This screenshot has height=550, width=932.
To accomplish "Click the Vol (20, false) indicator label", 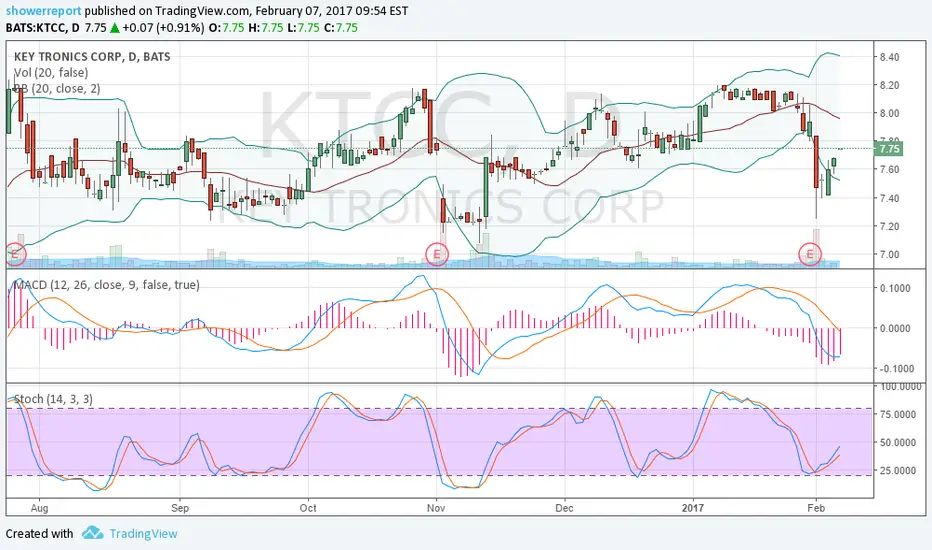I will coord(51,73).
